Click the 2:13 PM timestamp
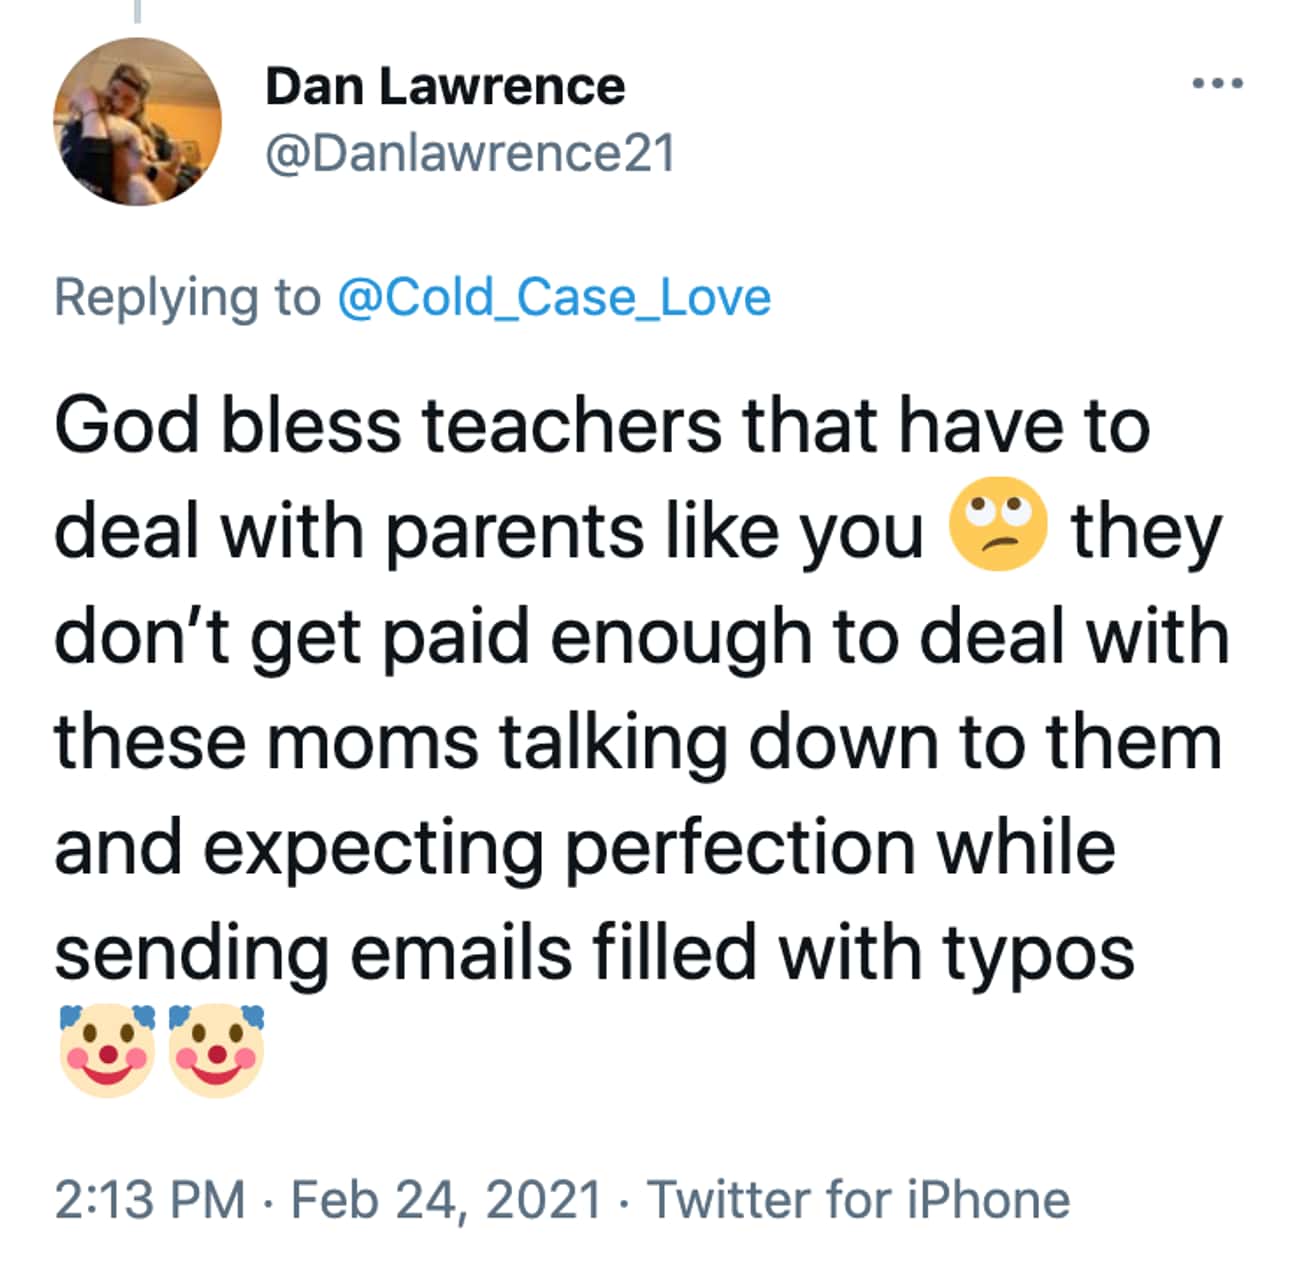The width and height of the screenshot is (1300, 1282). pyautogui.click(x=150, y=1199)
